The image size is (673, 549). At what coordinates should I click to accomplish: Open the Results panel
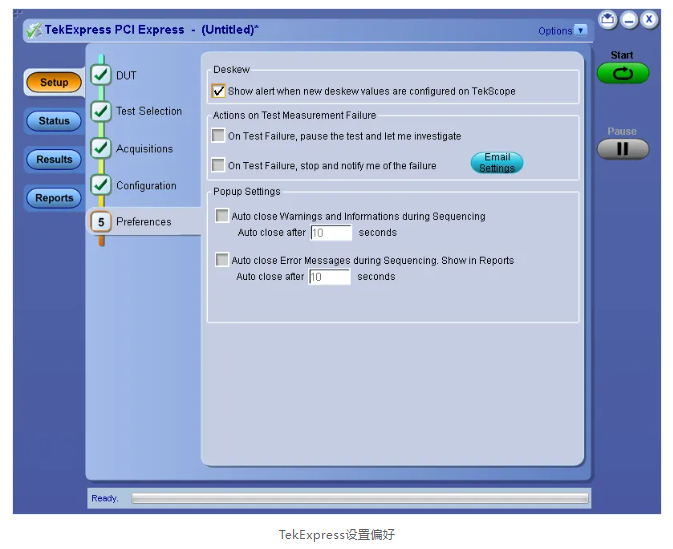tap(54, 159)
